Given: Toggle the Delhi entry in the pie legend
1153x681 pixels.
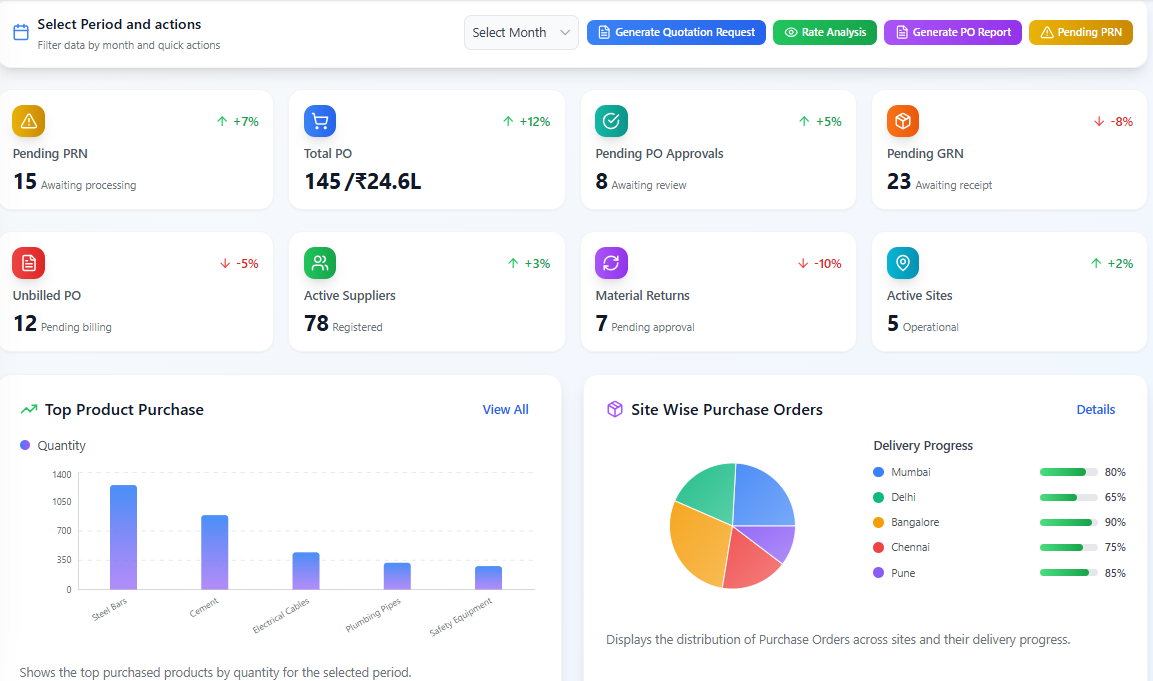Looking at the screenshot, I should coord(897,497).
